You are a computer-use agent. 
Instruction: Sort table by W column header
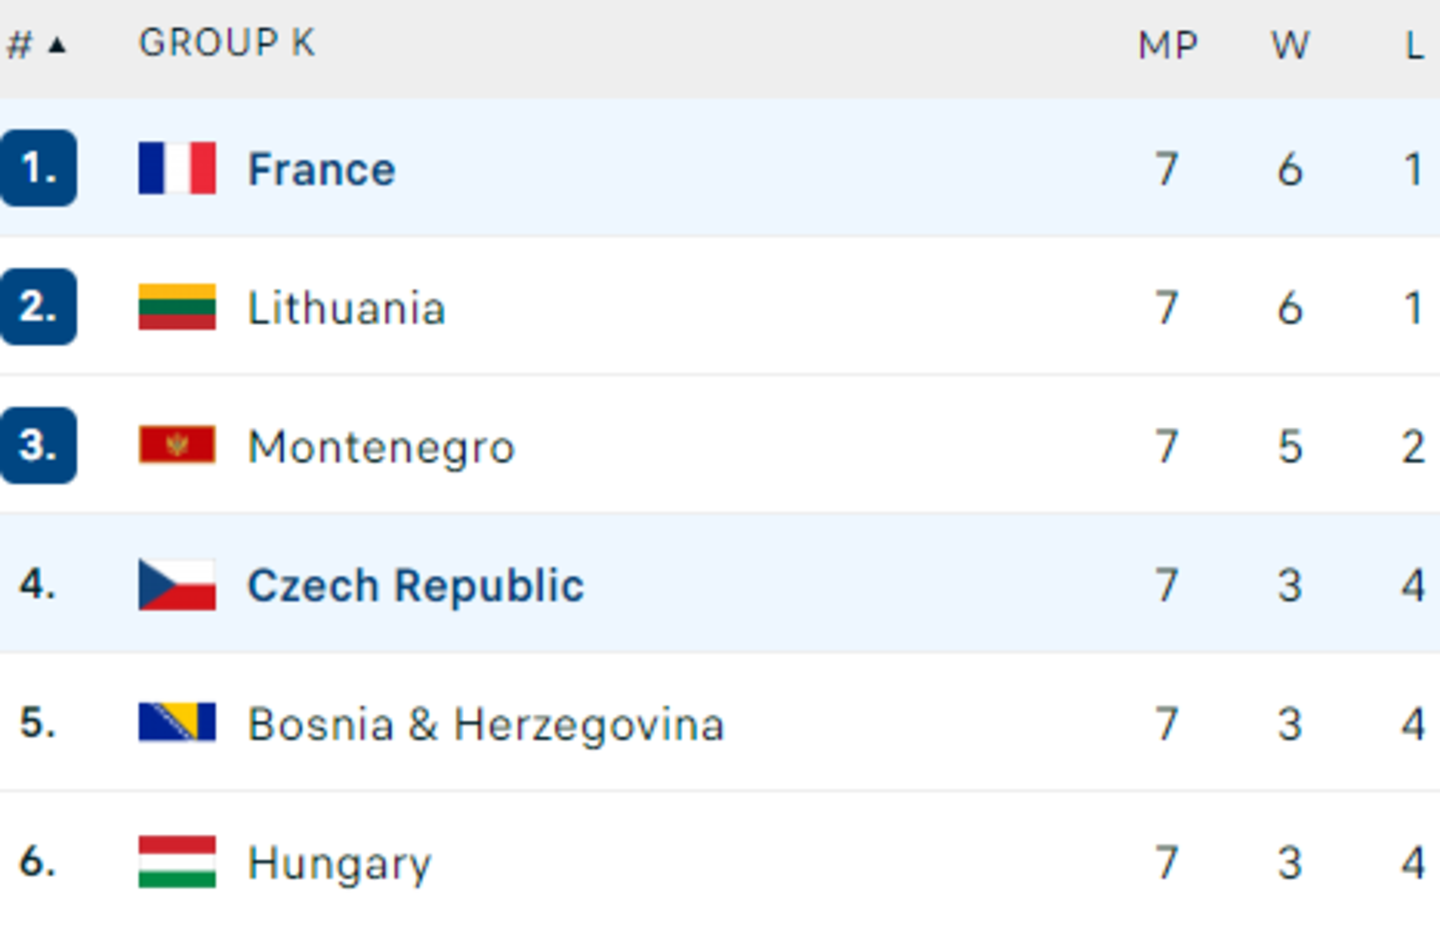(1290, 45)
